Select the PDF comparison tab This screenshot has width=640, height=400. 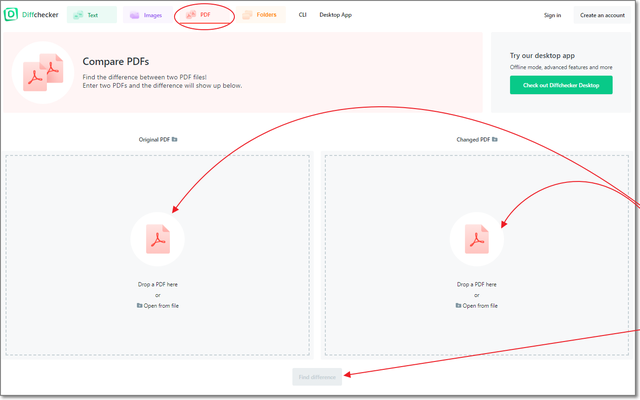pyautogui.click(x=205, y=15)
